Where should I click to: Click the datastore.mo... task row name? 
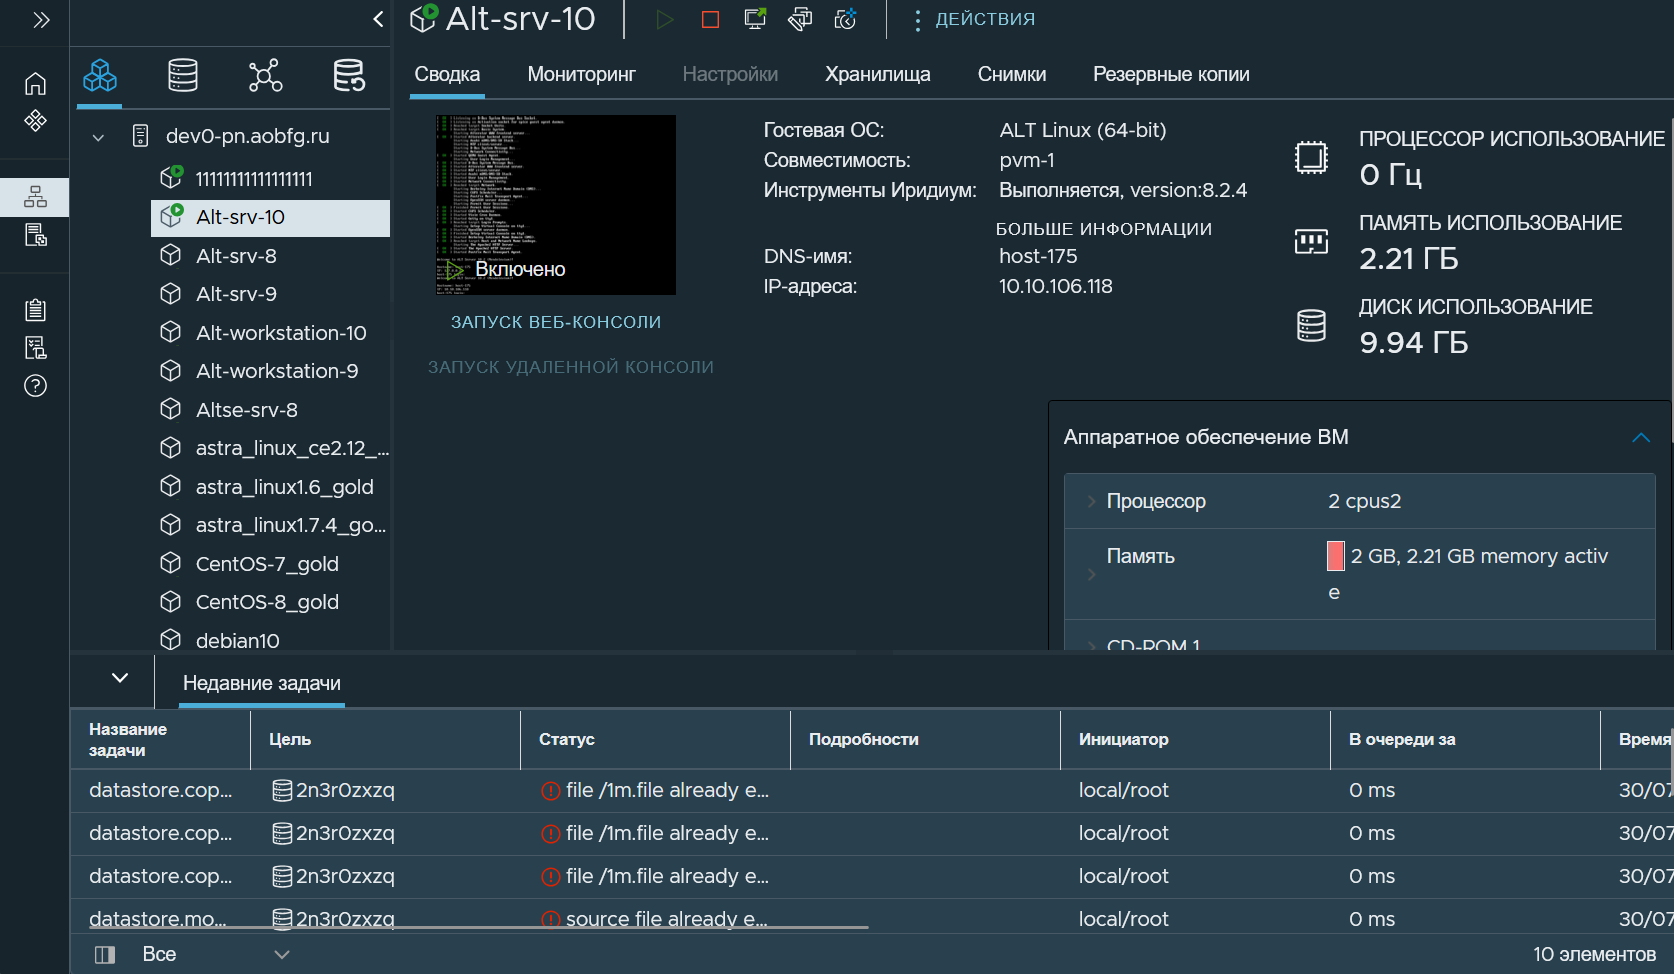point(158,918)
